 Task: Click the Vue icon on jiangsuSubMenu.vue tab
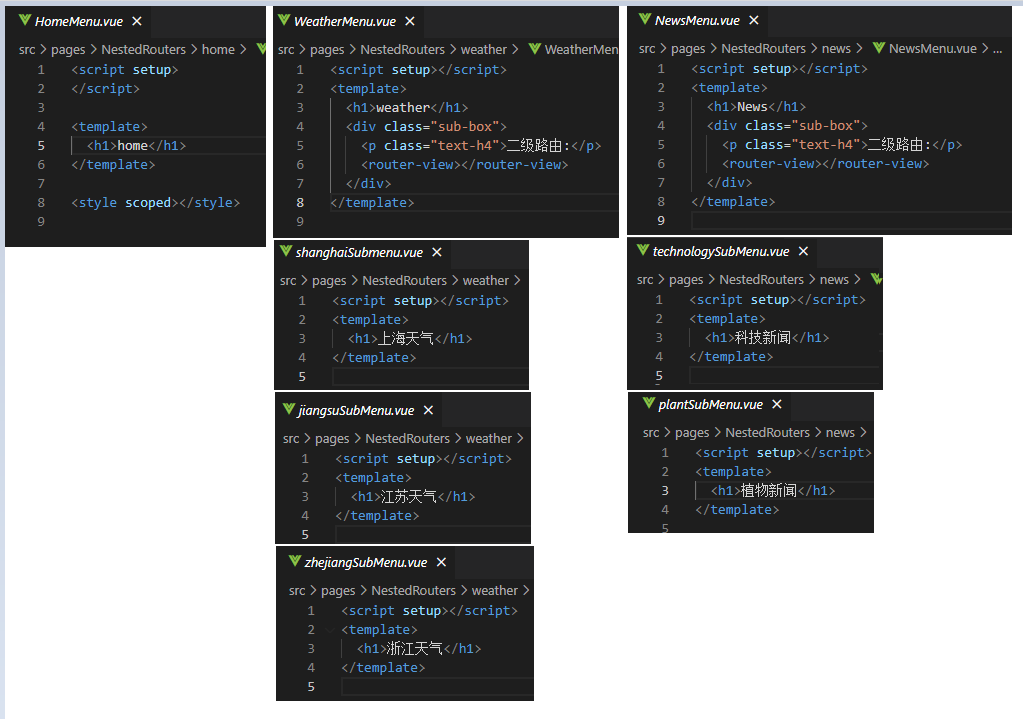[x=289, y=409]
